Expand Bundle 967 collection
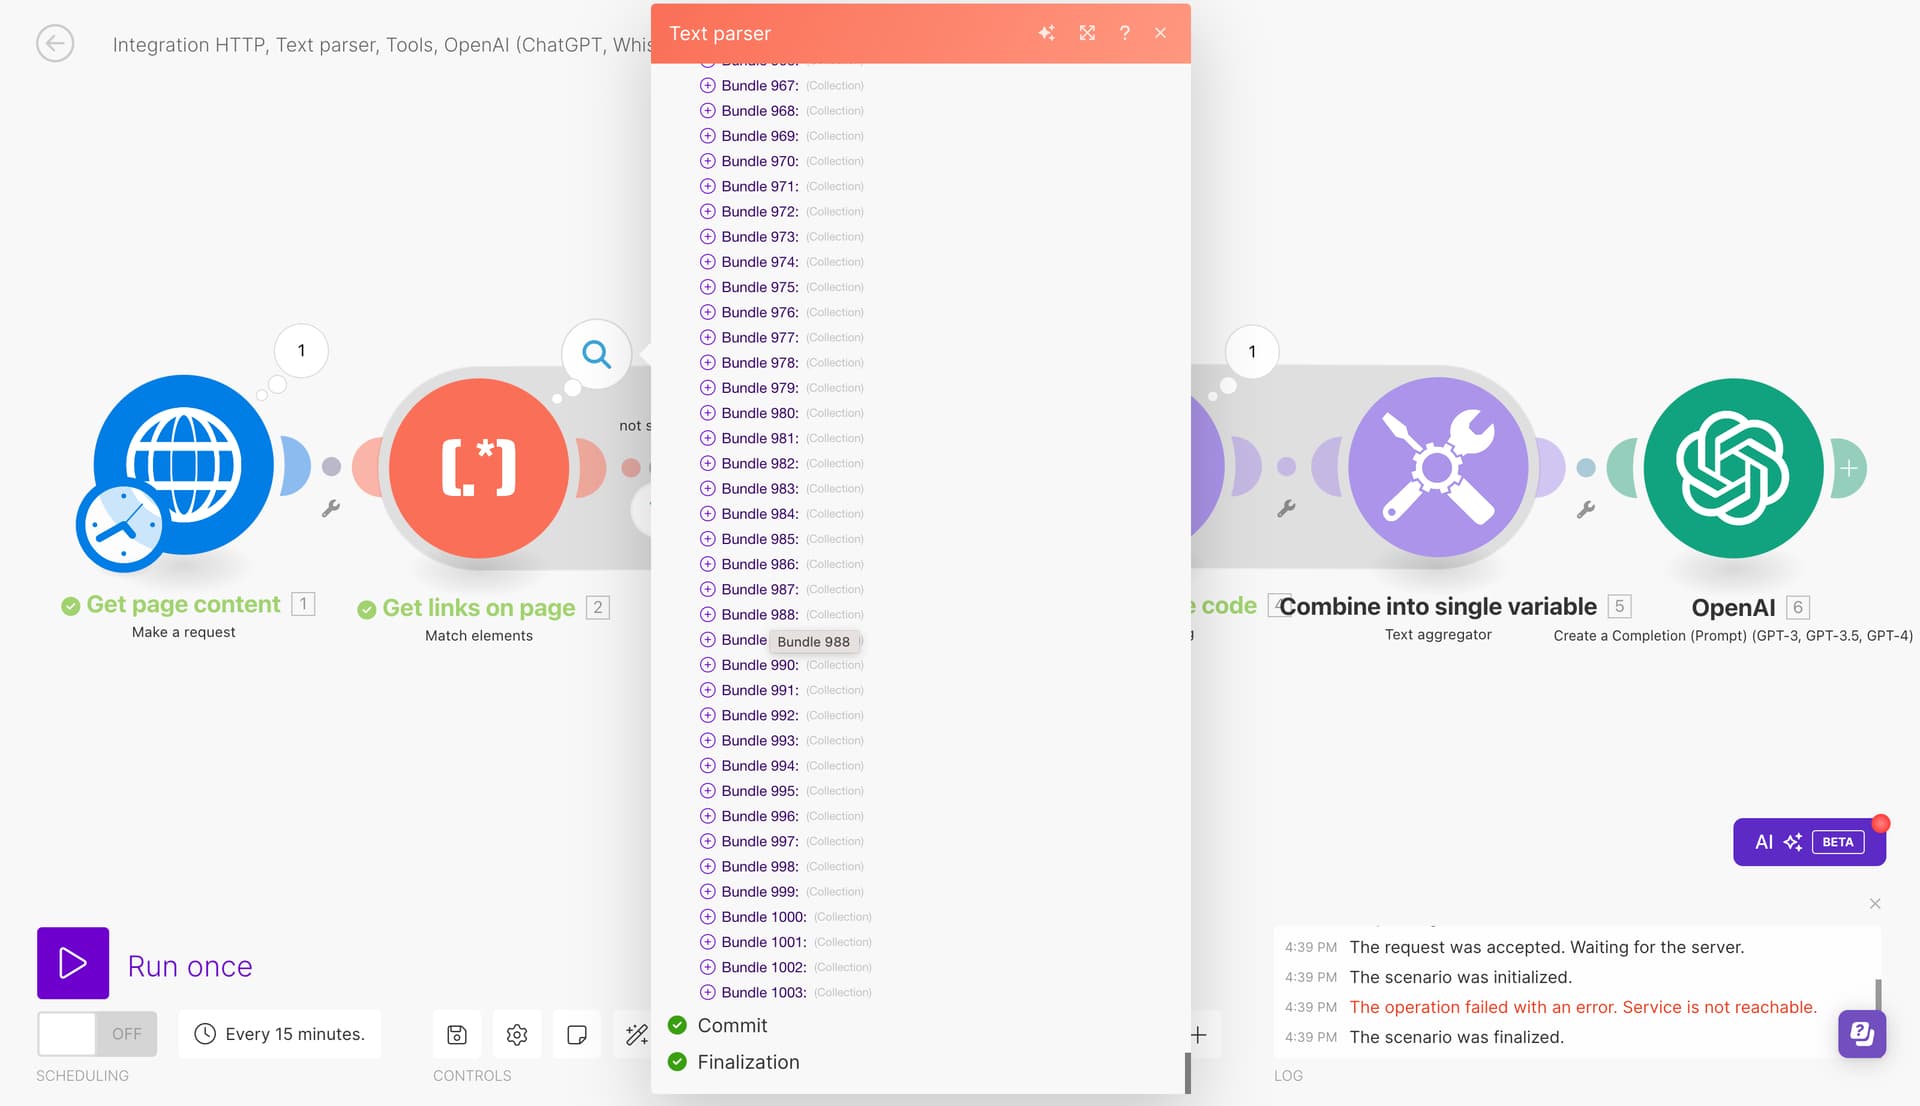 pyautogui.click(x=708, y=86)
